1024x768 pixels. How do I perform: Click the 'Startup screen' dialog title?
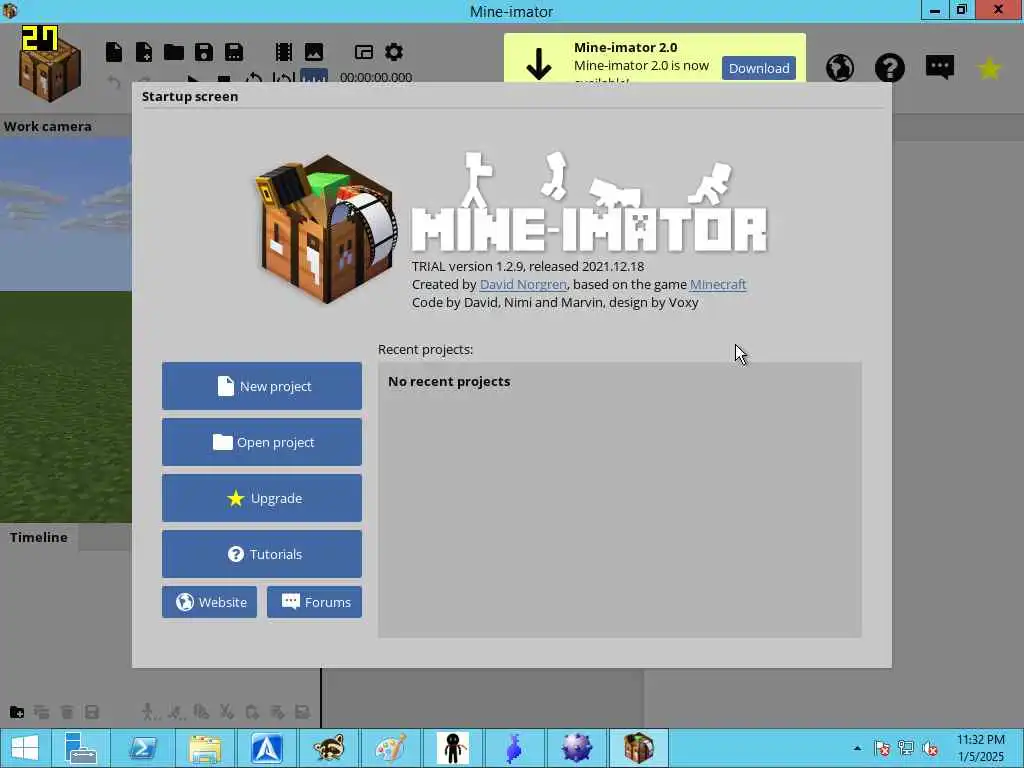[x=190, y=97]
